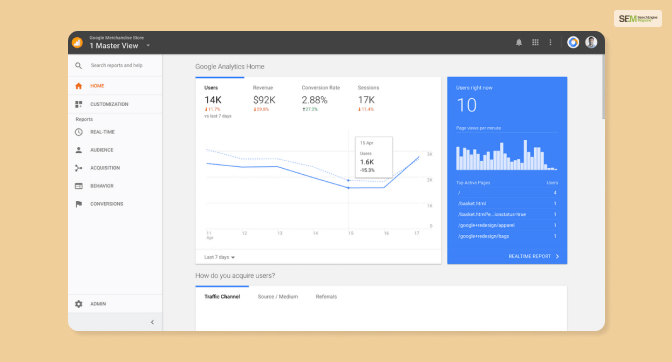Screen dimensions: 672x362
Task: Click the $92K Revenue value
Action: [264, 100]
